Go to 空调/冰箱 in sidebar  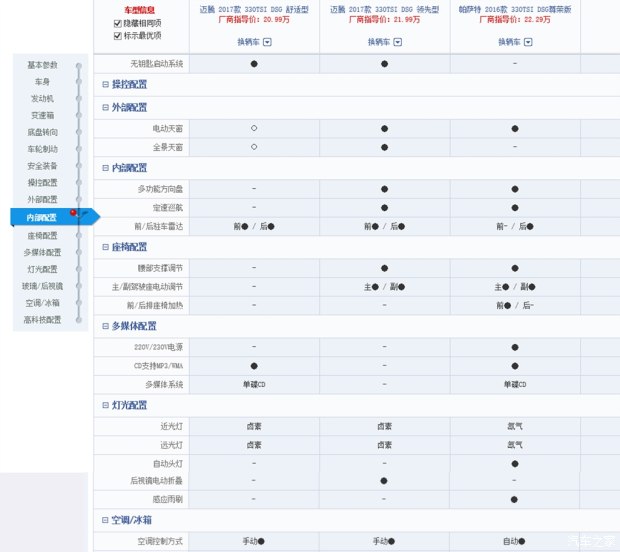pyautogui.click(x=42, y=303)
